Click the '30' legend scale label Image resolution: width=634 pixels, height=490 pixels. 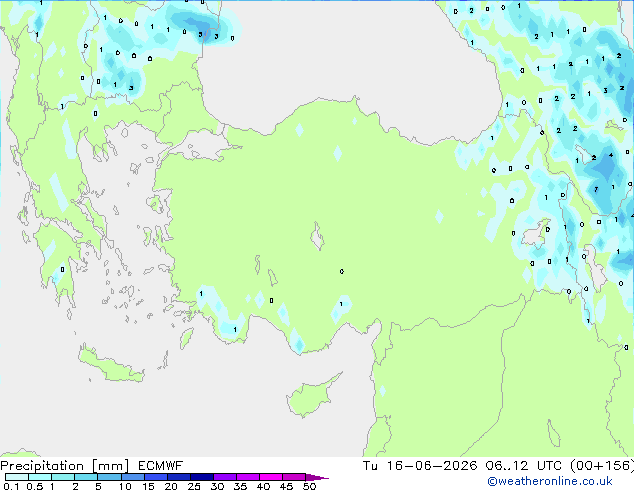(x=217, y=486)
